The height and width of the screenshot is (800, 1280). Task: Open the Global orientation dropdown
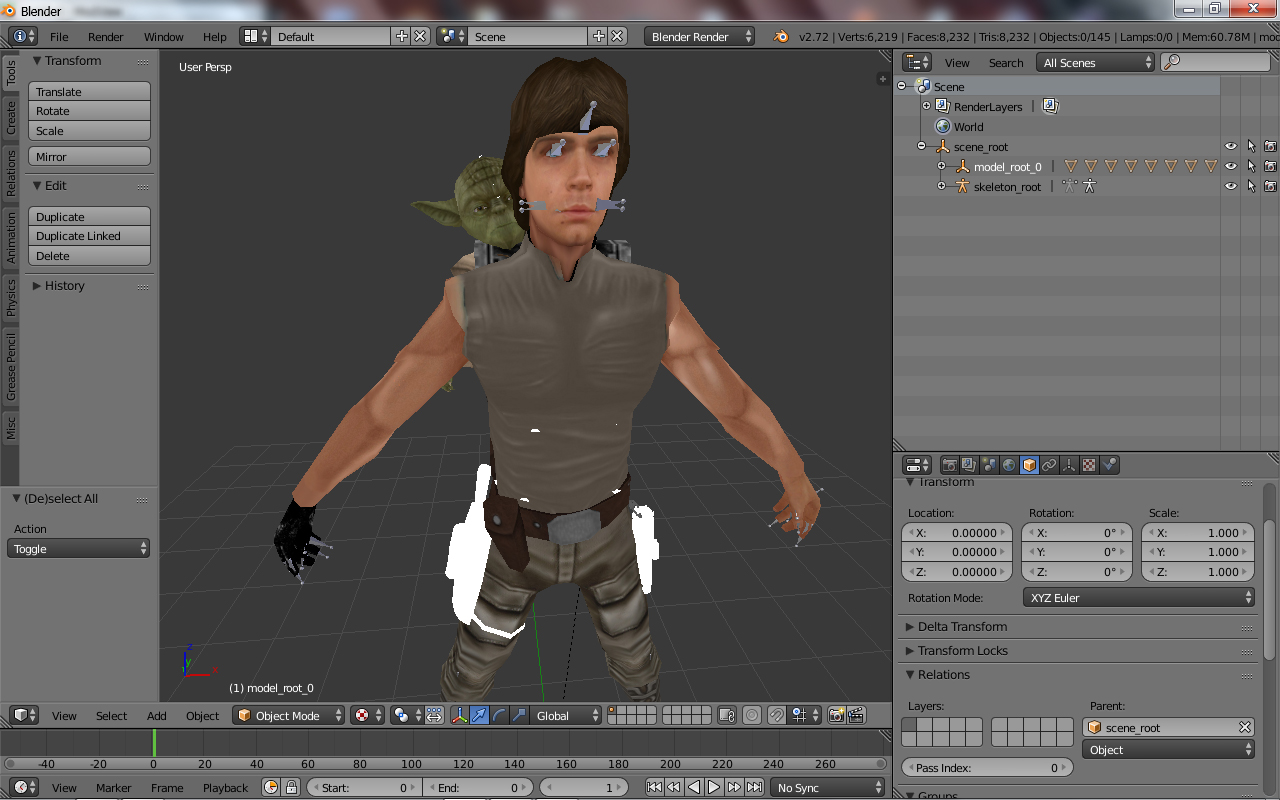[566, 715]
